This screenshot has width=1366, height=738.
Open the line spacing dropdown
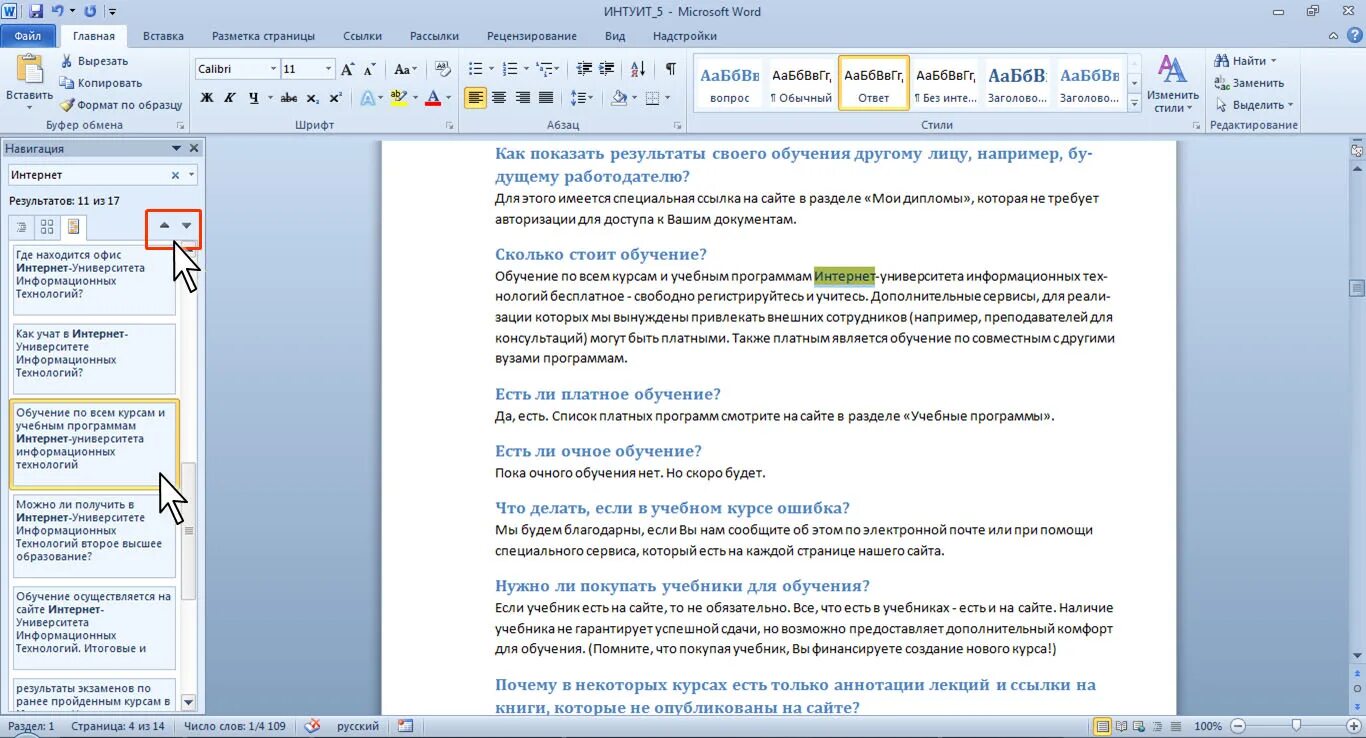pyautogui.click(x=581, y=98)
